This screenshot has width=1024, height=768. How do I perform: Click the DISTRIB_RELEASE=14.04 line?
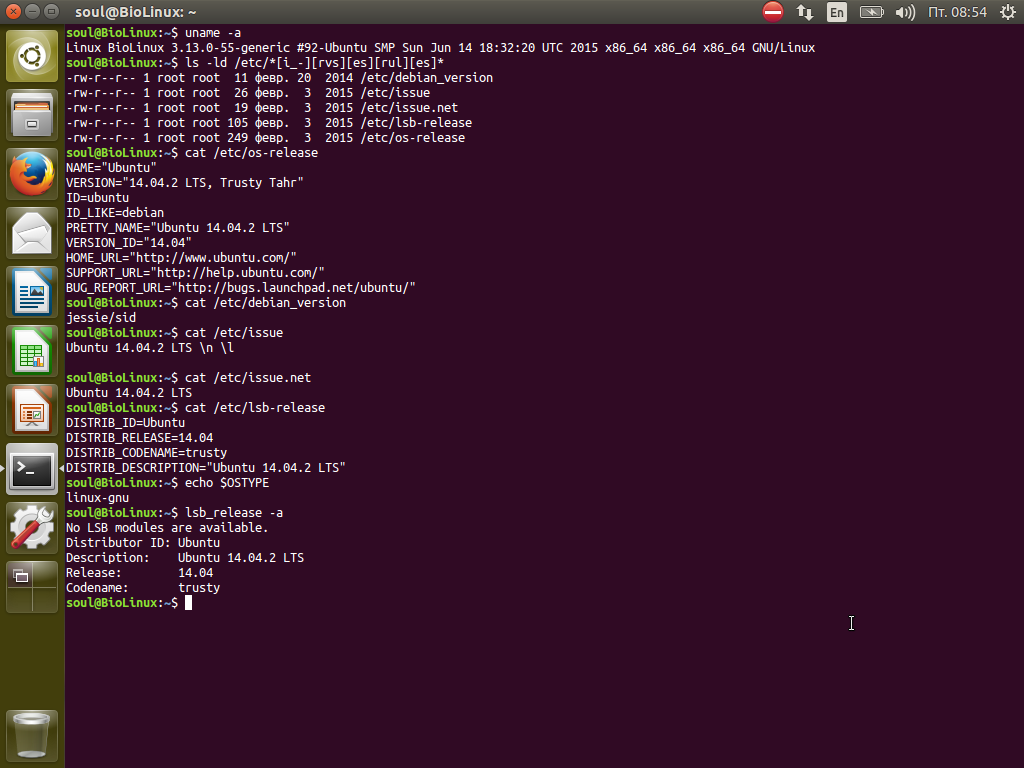(139, 438)
